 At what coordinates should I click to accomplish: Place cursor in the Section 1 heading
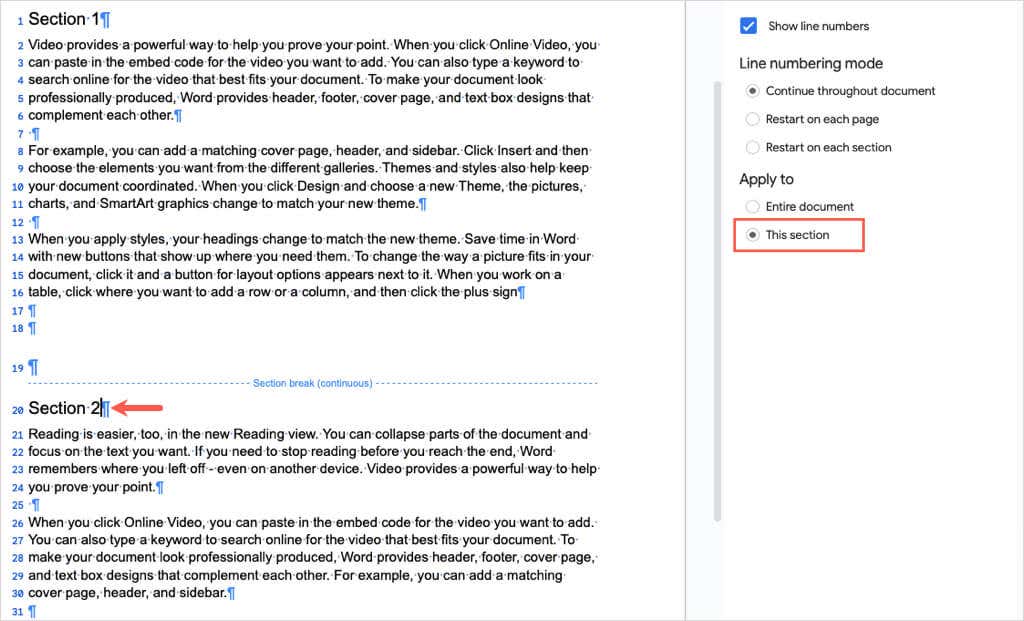coord(62,18)
